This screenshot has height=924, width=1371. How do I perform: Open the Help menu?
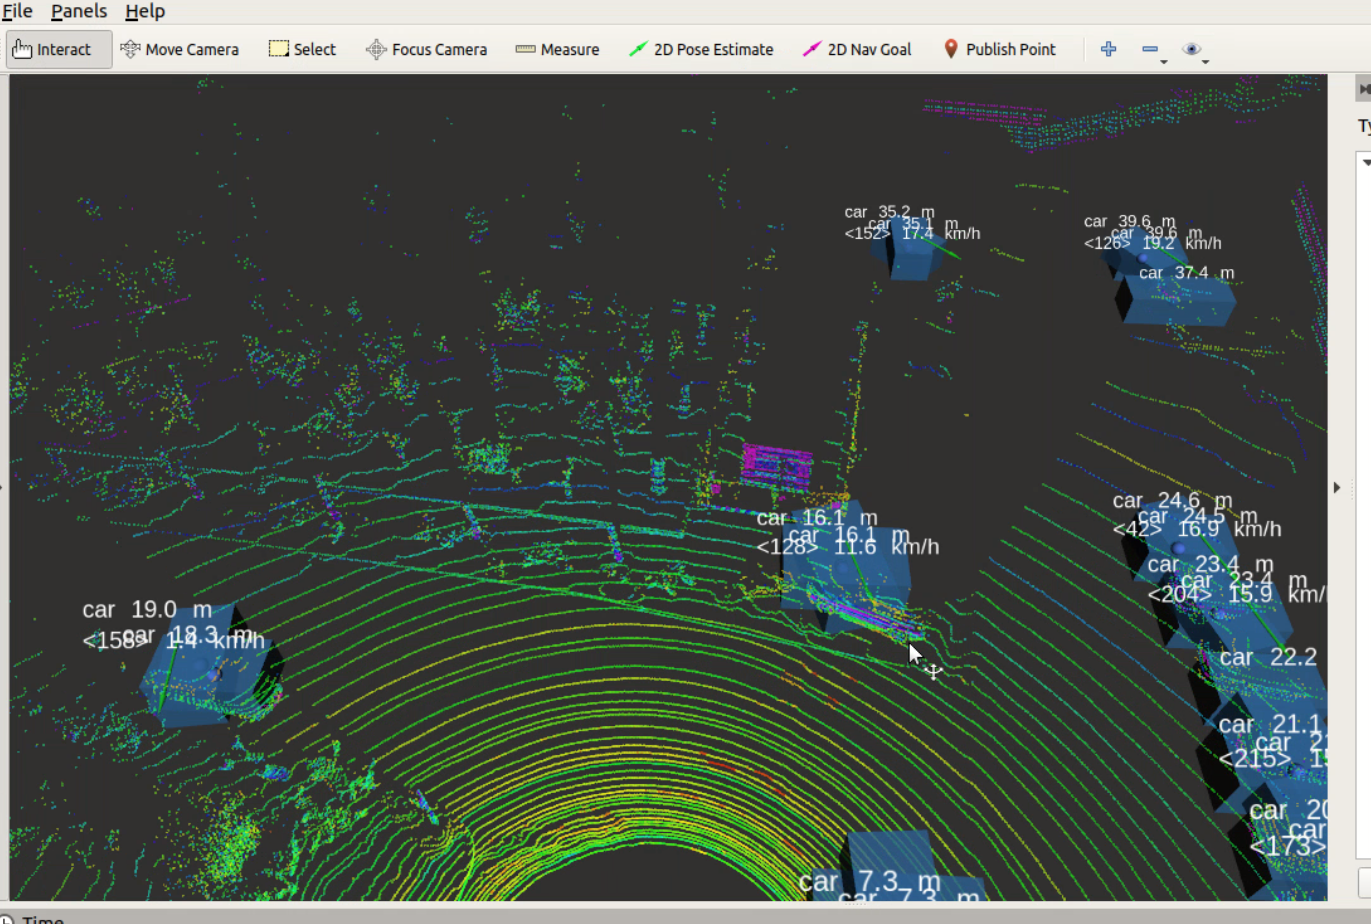145,11
